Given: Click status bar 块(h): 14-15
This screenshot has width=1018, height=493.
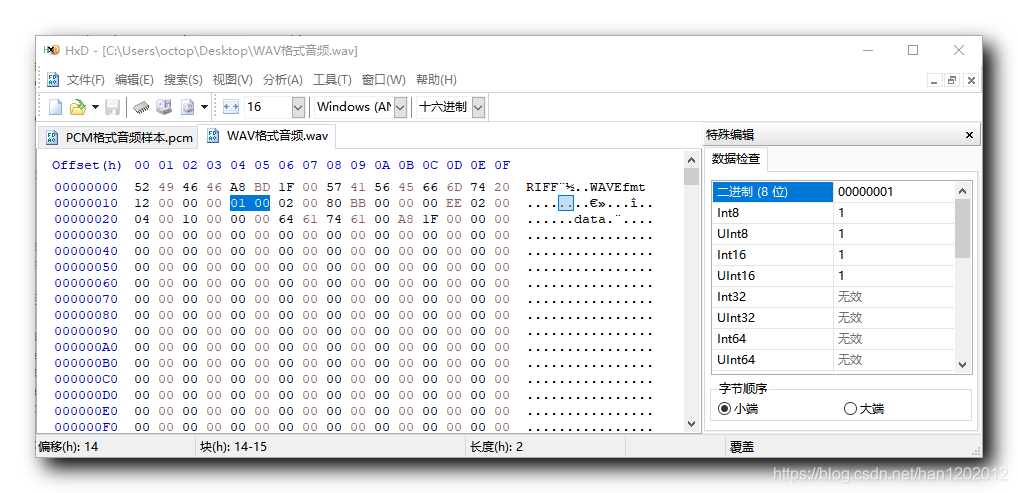Looking at the screenshot, I should point(234,447).
